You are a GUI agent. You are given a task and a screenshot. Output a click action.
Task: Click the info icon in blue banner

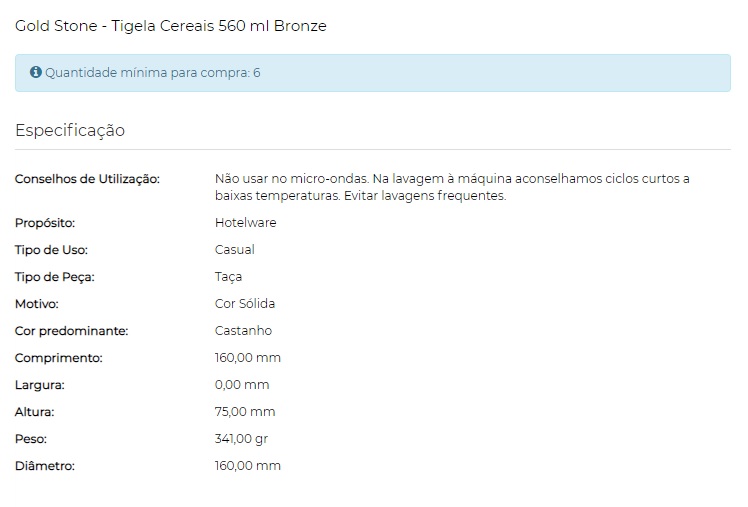point(36,72)
